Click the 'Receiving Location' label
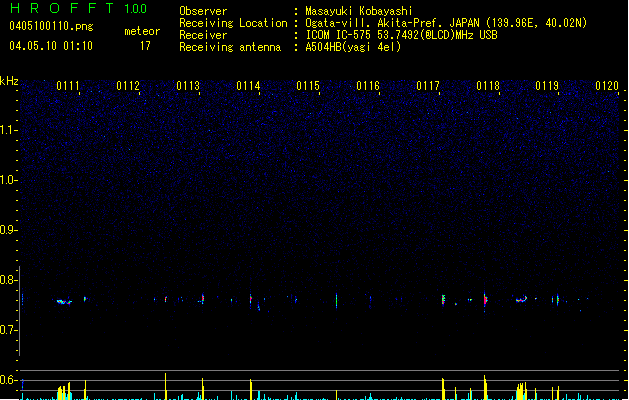 pyautogui.click(x=233, y=23)
